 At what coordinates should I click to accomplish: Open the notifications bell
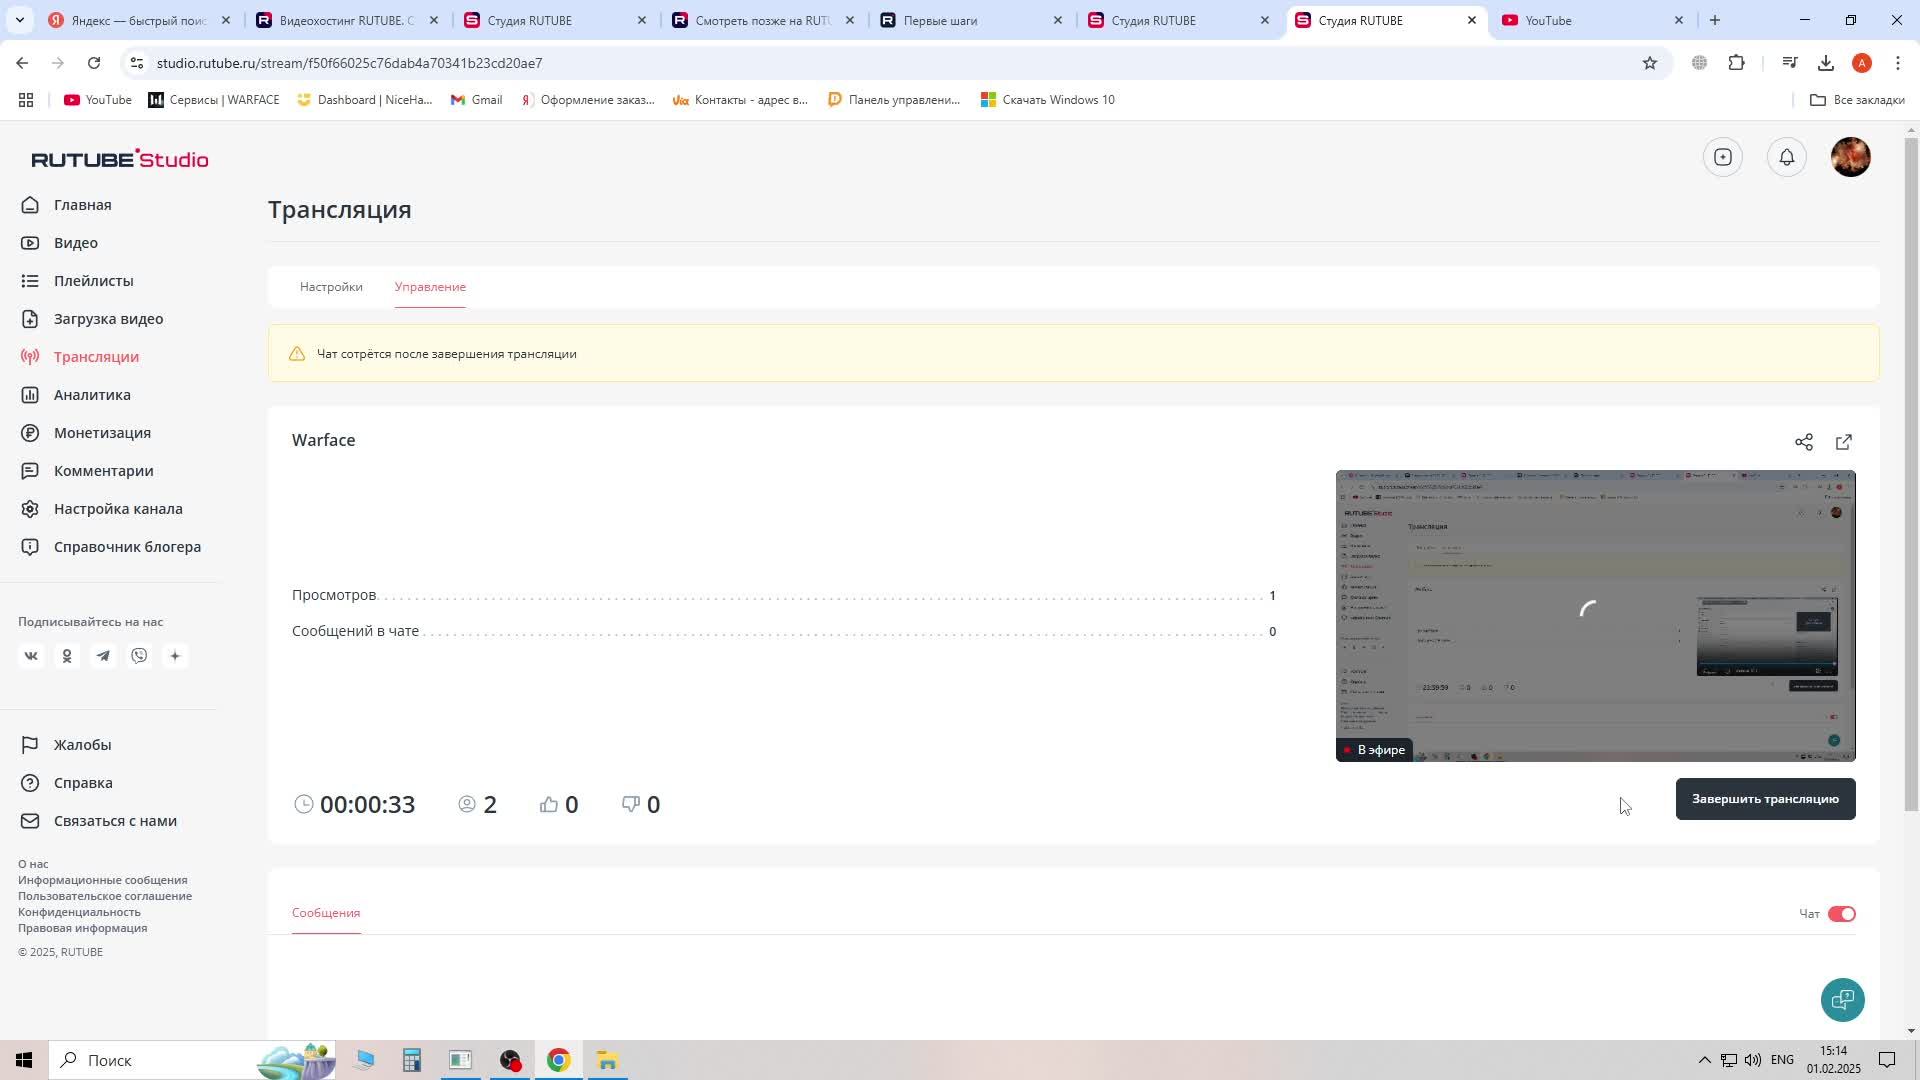[x=1786, y=157]
